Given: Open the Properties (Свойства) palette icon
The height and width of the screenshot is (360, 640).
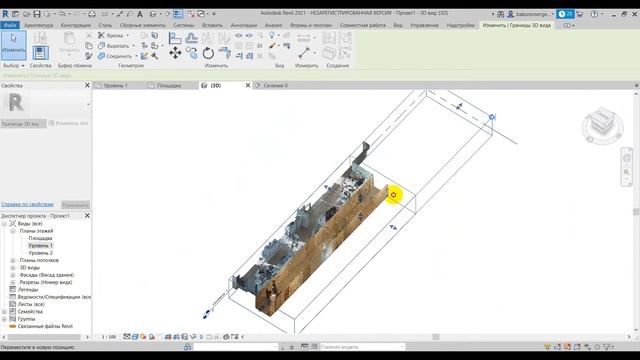Looking at the screenshot, I should coord(40,53).
